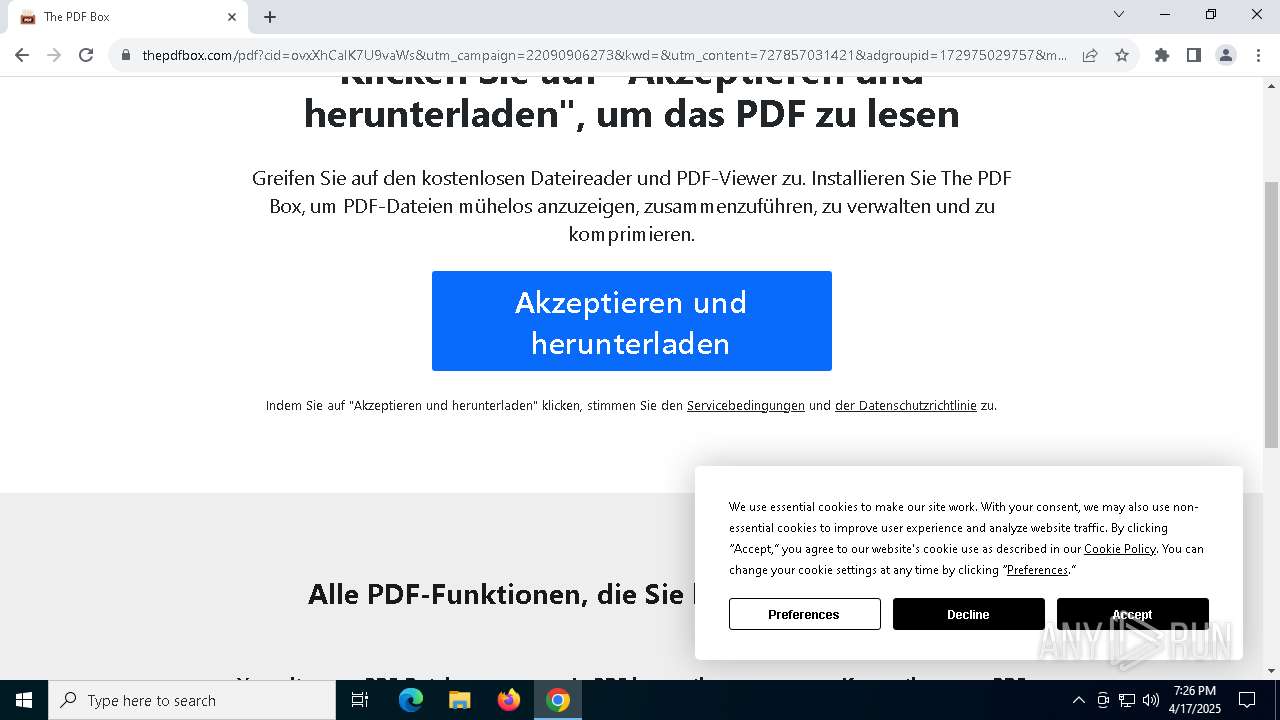The image size is (1280, 720).
Task: Open tab search chevron
Action: tap(1119, 15)
